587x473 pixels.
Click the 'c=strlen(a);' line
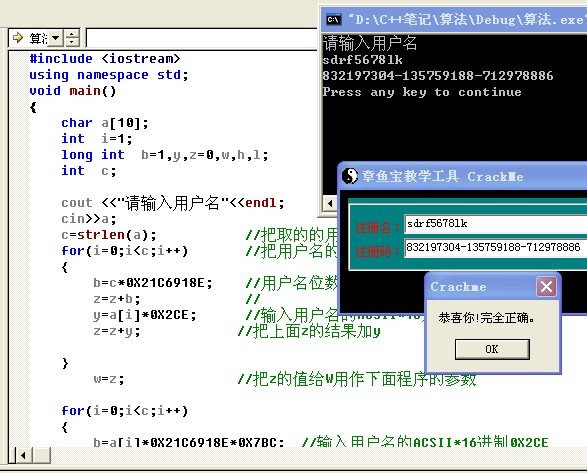click(x=109, y=235)
